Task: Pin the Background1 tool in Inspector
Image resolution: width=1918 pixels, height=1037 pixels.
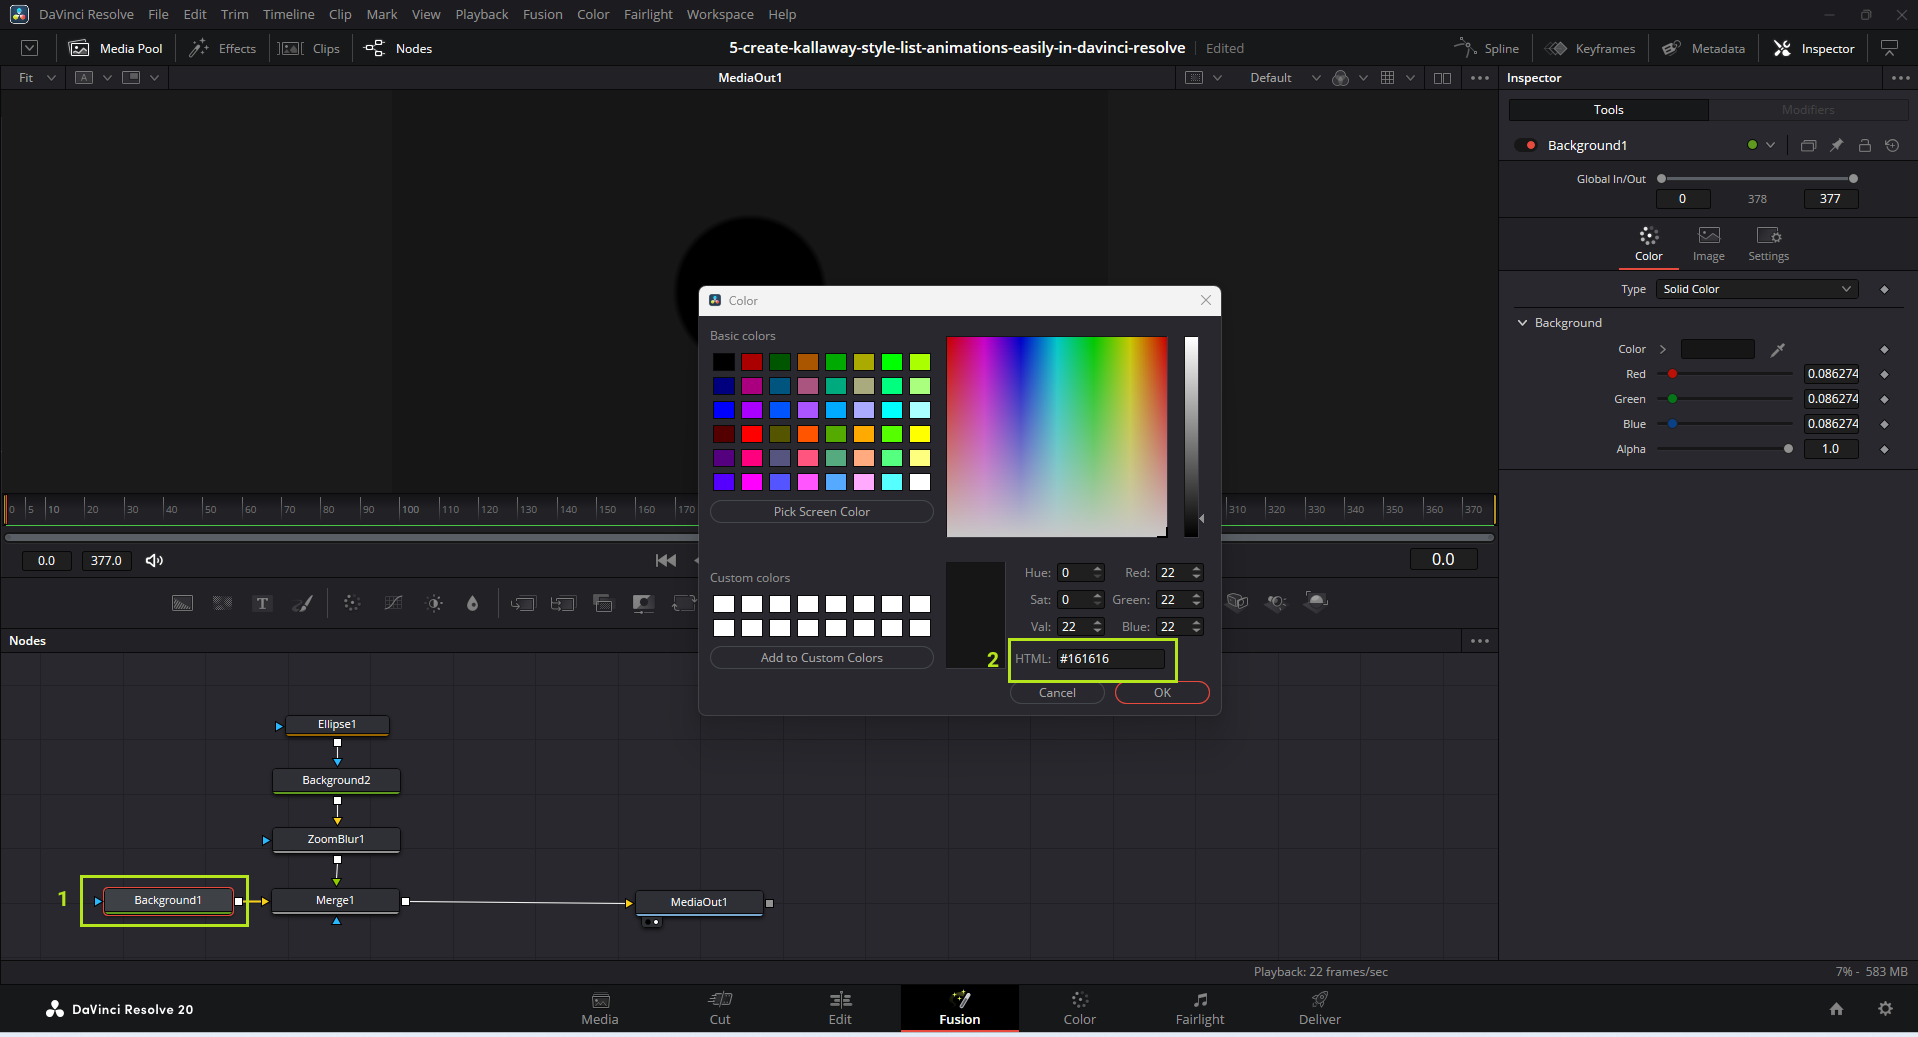Action: coord(1836,145)
